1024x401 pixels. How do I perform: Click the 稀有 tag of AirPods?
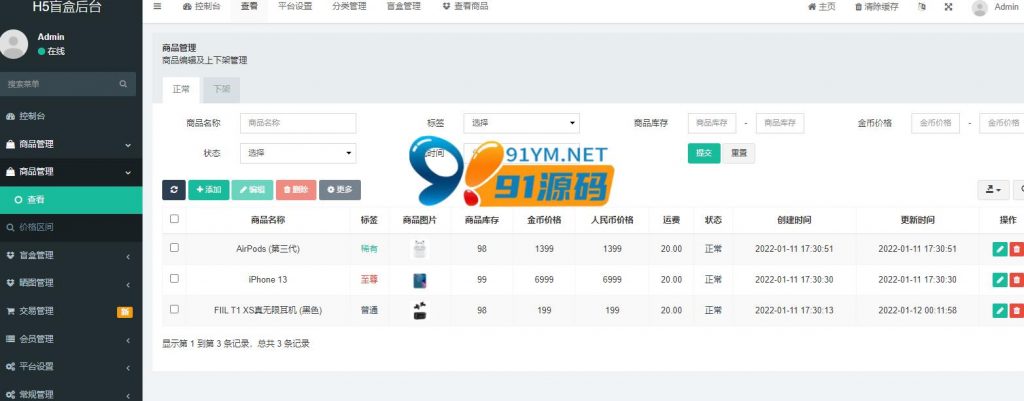point(369,249)
